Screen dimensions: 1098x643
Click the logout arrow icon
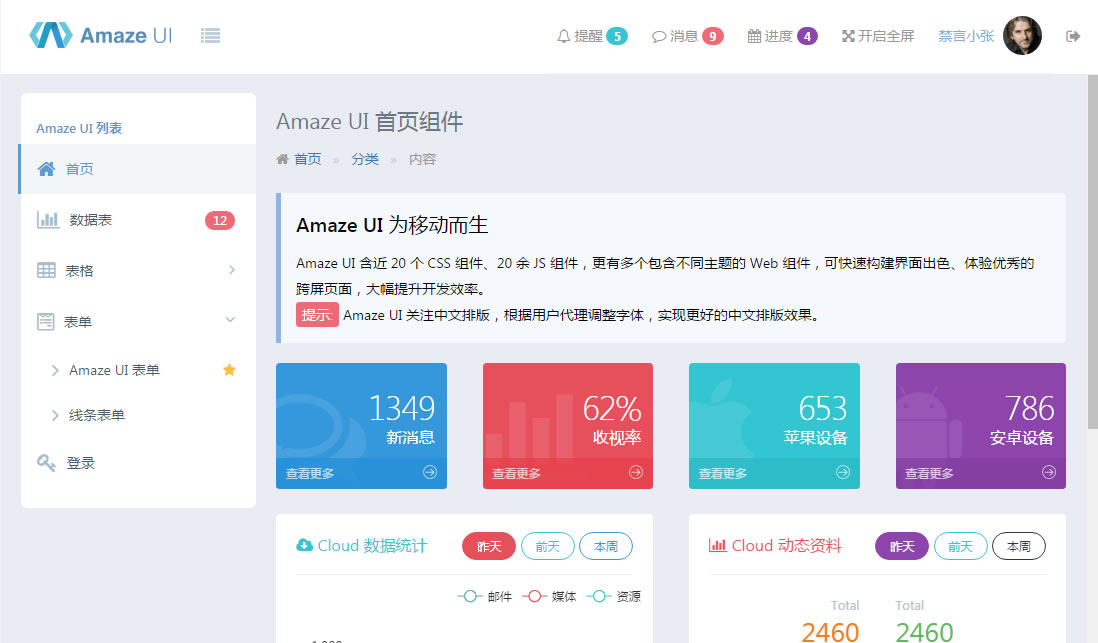click(x=1073, y=36)
